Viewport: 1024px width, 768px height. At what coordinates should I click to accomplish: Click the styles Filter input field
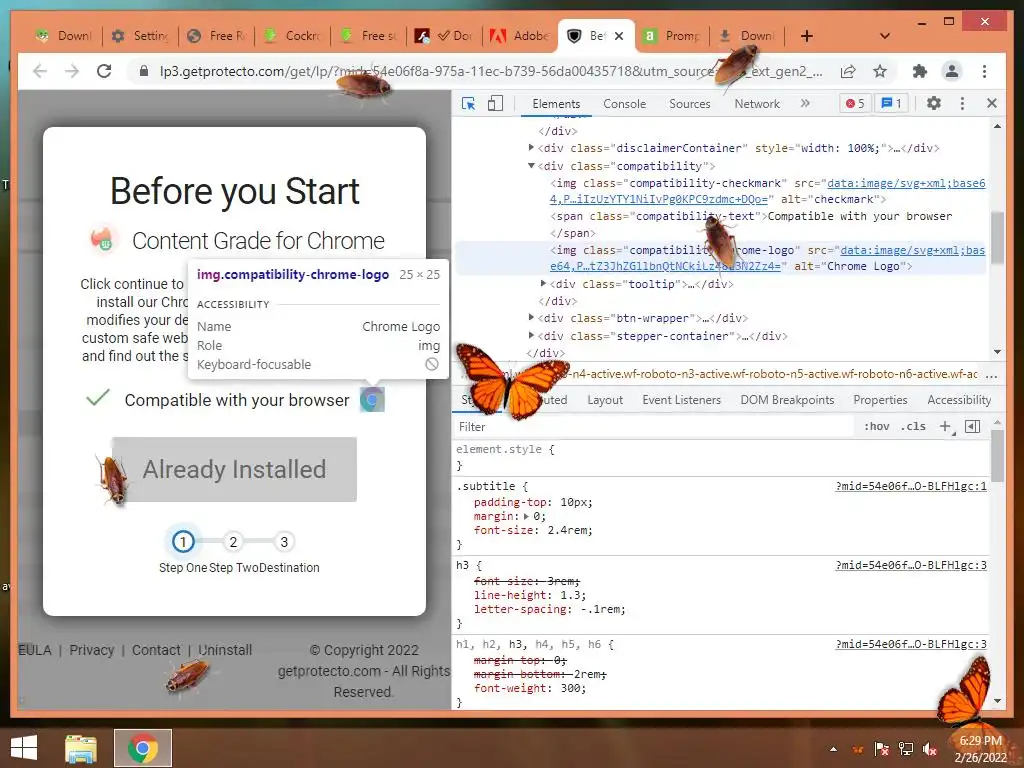pyautogui.click(x=653, y=426)
